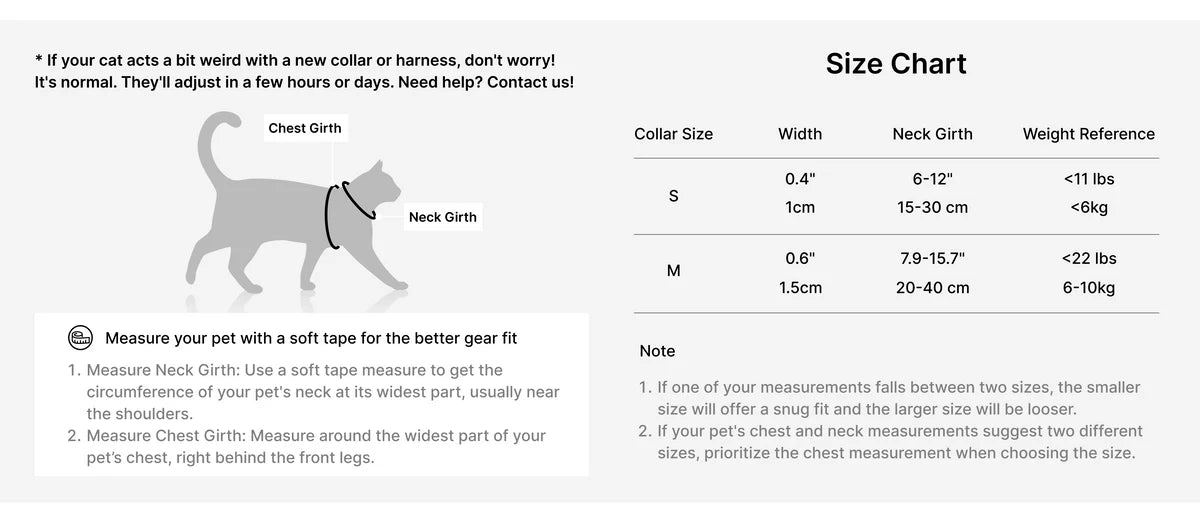Click the <11 lbs weight value
Screen dimensions: 1200x518
click(1089, 179)
